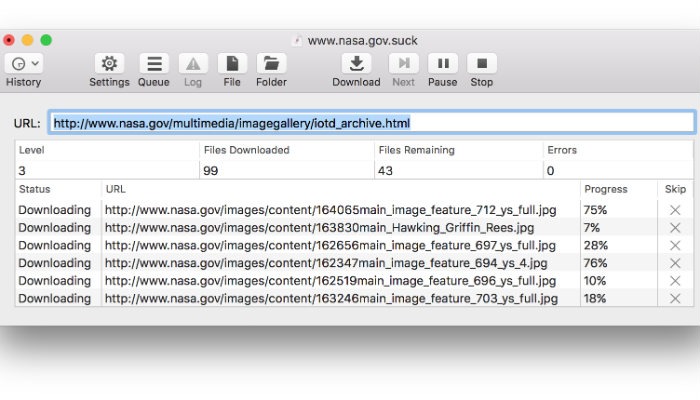Open the Log warning icon
This screenshot has height=400, width=700.
(193, 64)
